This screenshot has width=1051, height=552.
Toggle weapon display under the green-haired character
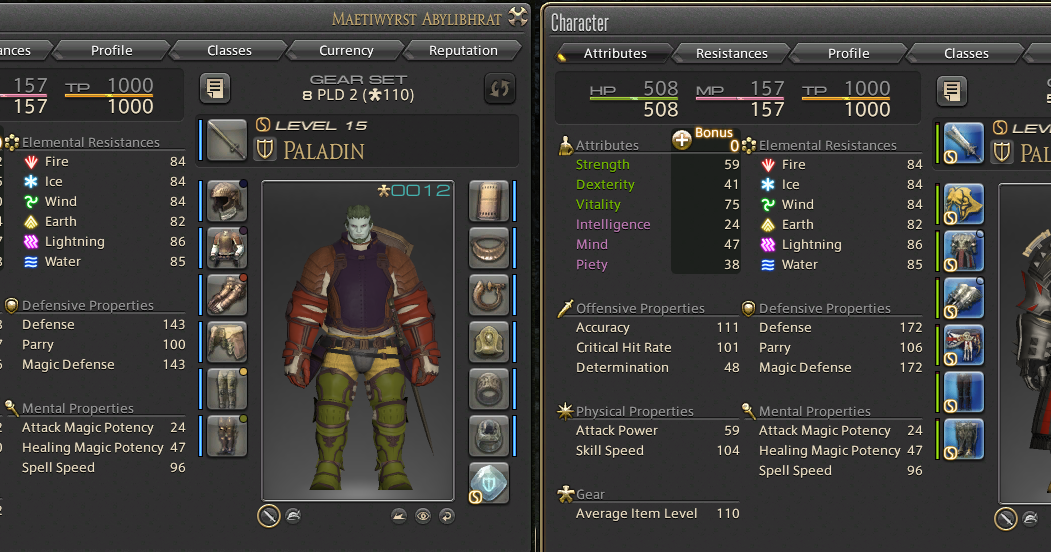click(x=269, y=516)
